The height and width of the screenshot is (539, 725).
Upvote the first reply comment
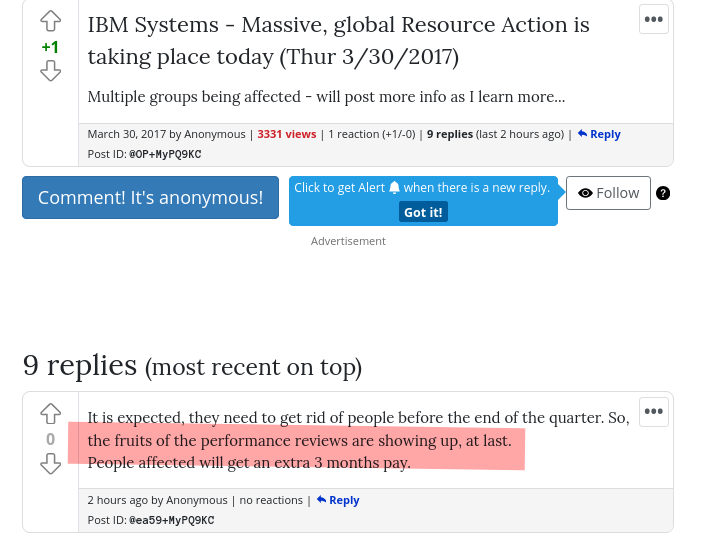pyautogui.click(x=50, y=414)
